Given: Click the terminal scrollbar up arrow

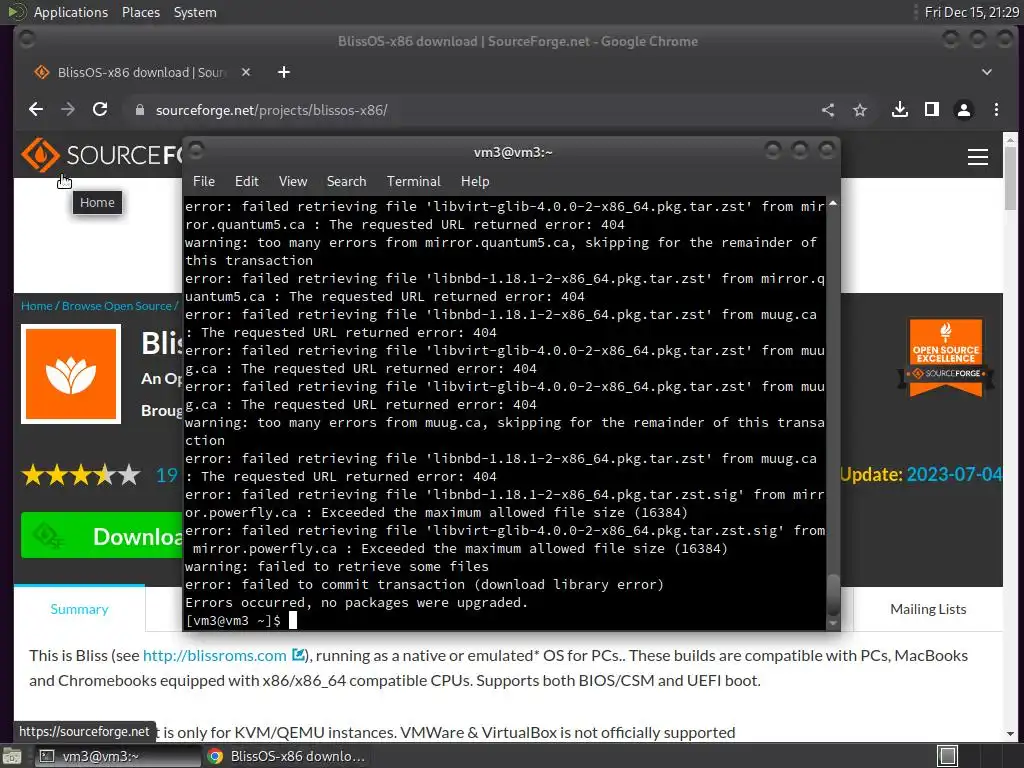Looking at the screenshot, I should (833, 204).
